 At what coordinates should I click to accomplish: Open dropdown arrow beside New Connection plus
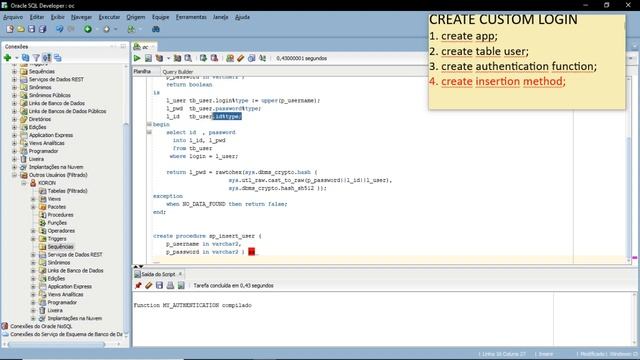pos(17,58)
